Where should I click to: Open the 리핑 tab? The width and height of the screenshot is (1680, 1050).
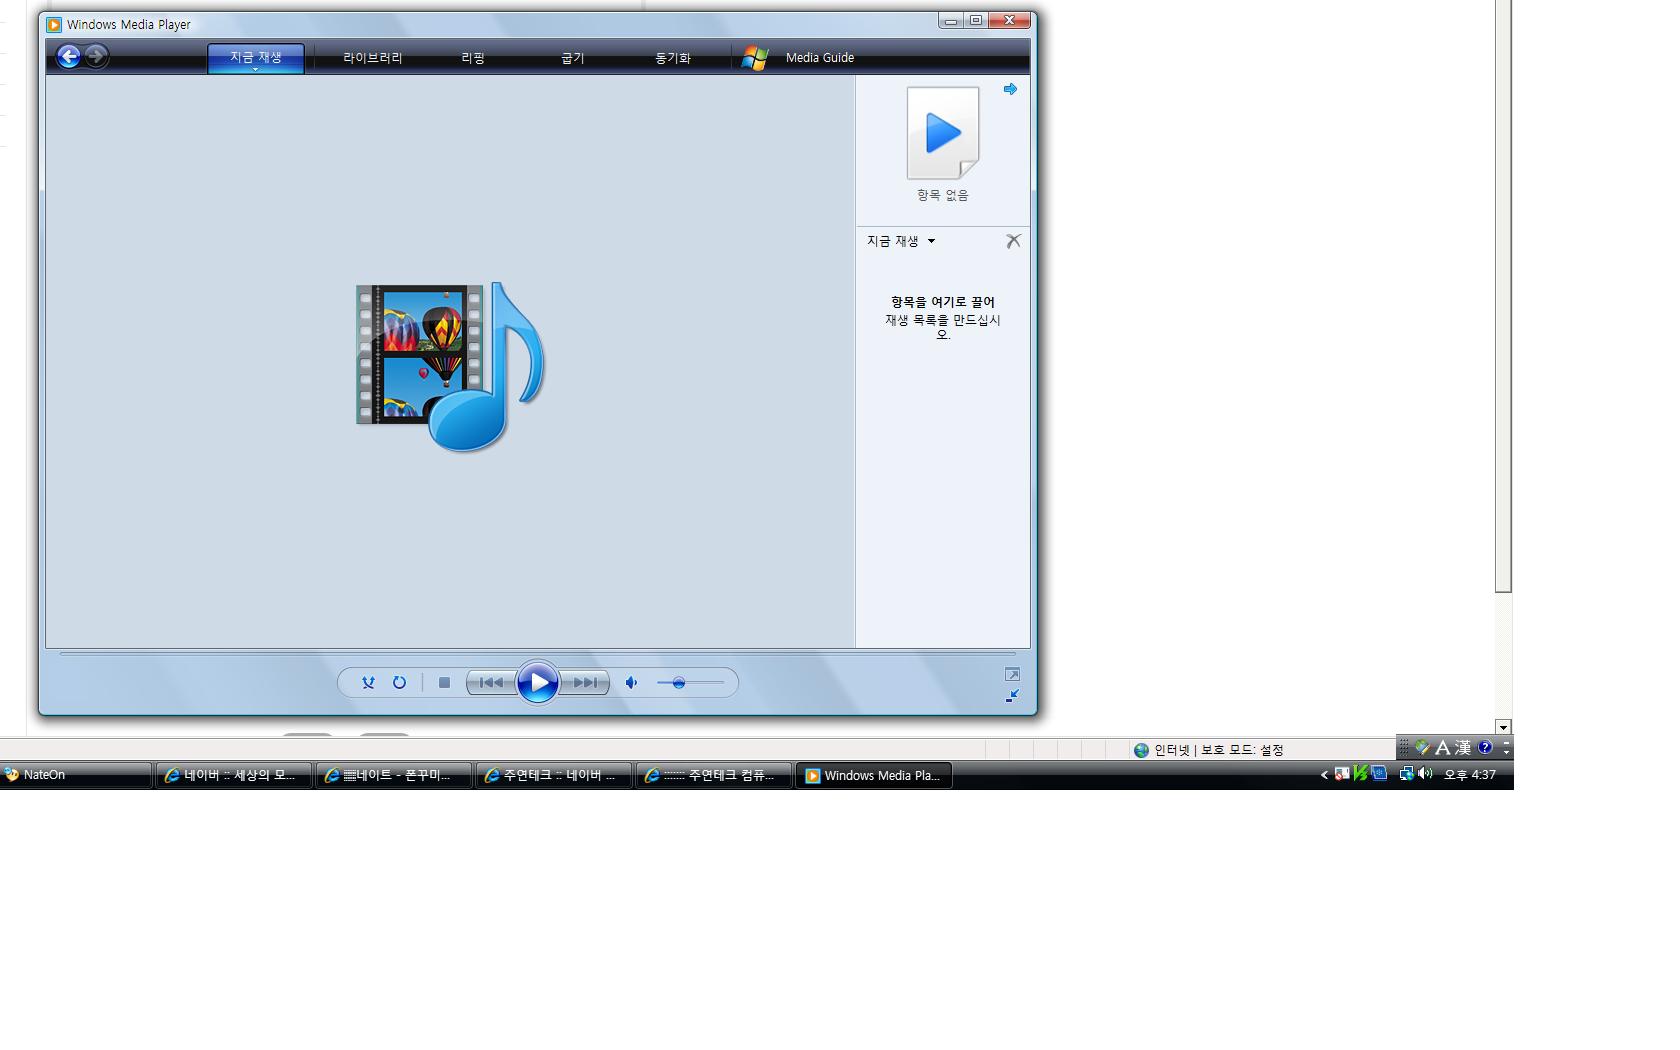pyautogui.click(x=473, y=58)
